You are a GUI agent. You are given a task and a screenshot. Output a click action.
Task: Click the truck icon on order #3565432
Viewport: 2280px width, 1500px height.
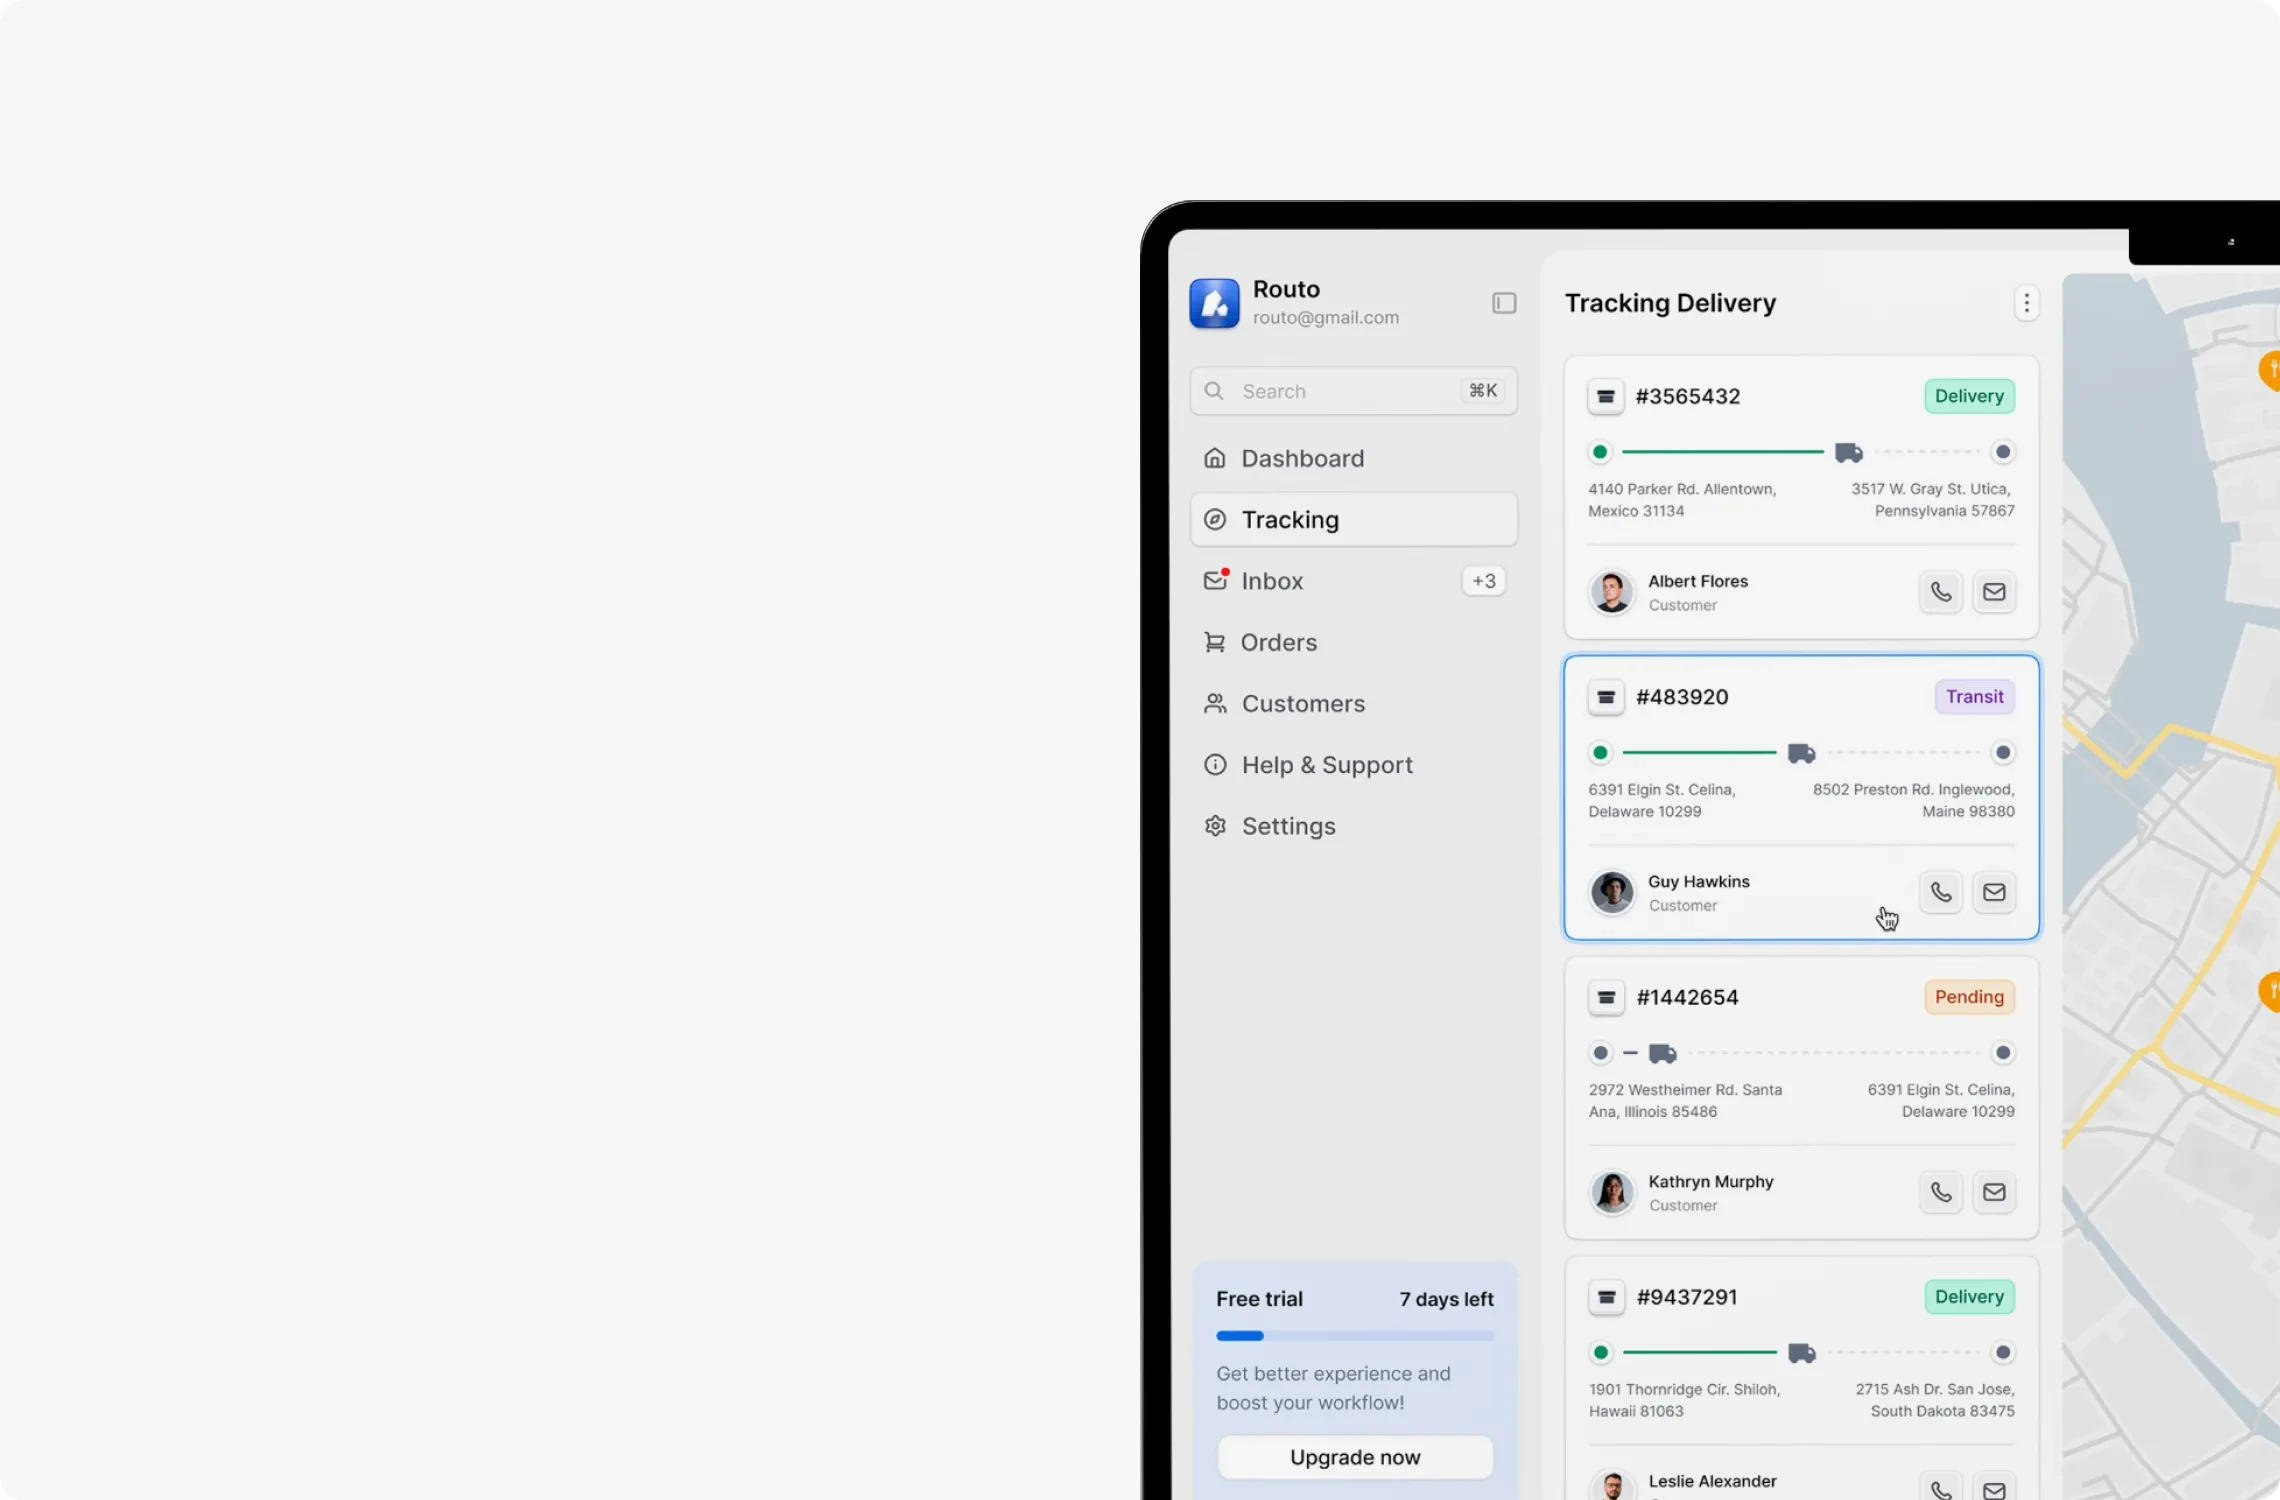tap(1849, 452)
